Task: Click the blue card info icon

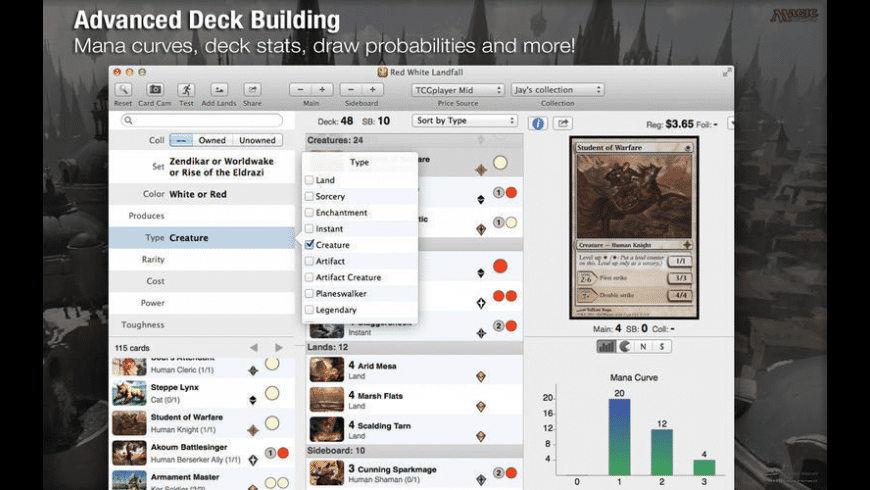Action: coord(538,124)
